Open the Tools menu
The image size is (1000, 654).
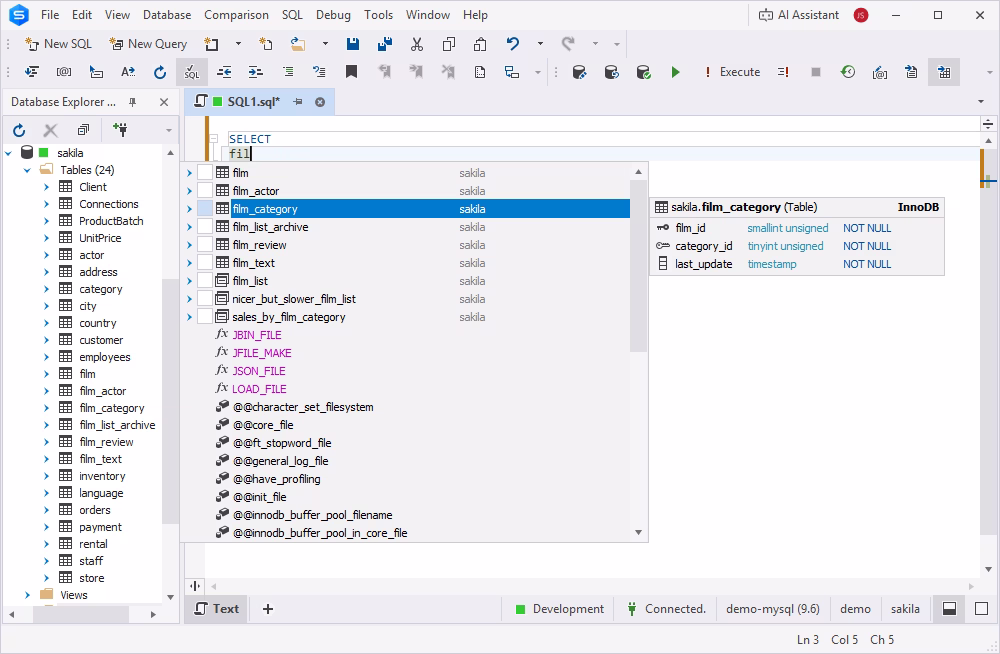click(378, 15)
